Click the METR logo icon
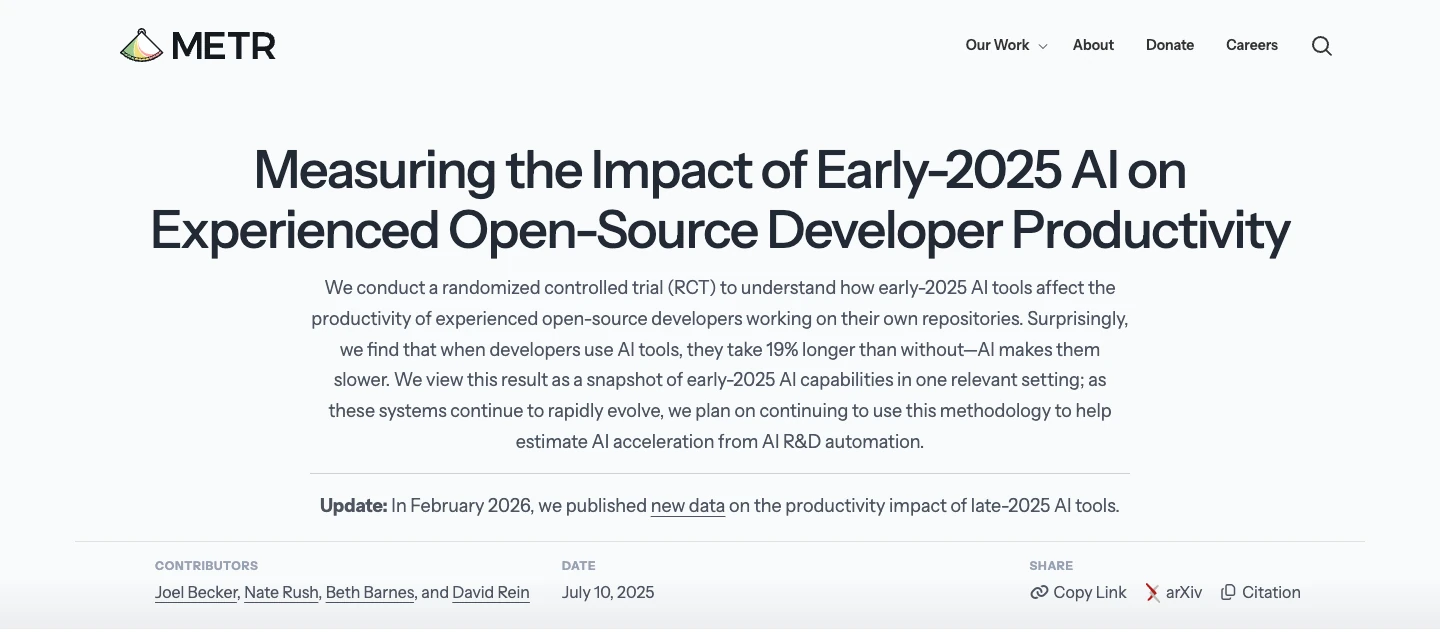Viewport: 1440px width, 635px height. [141, 45]
